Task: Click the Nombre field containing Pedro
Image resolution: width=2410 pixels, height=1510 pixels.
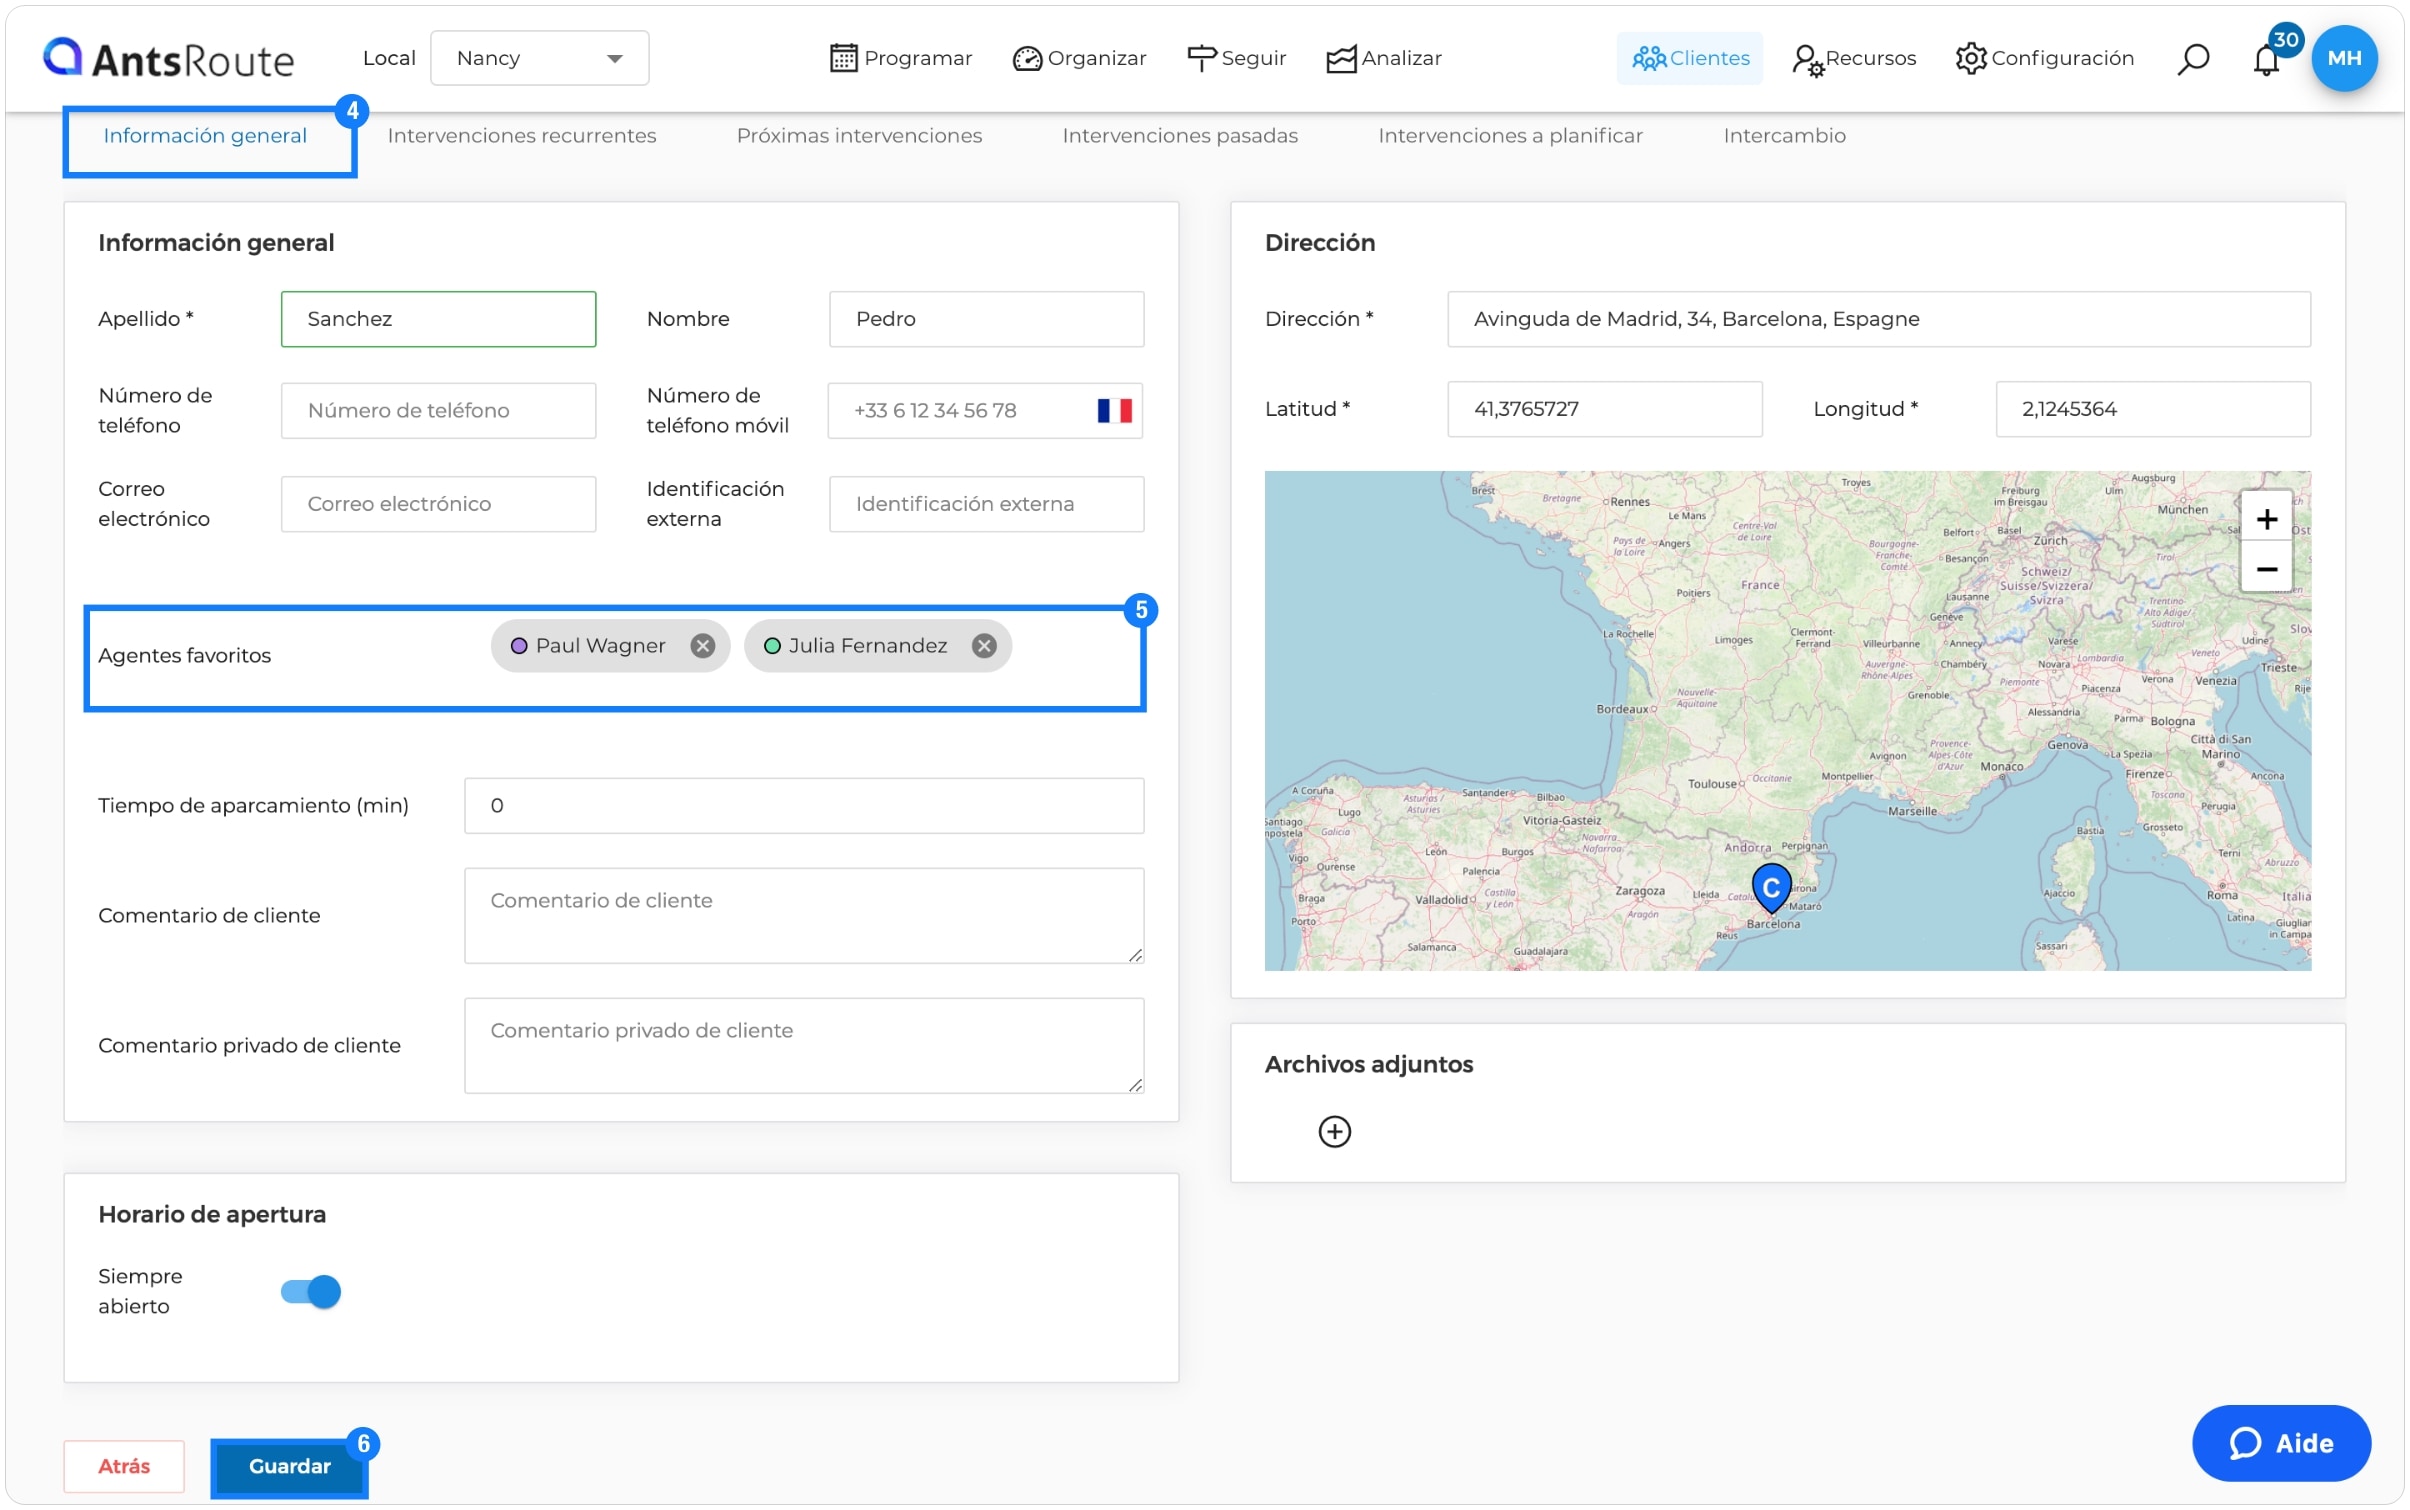Action: click(986, 319)
